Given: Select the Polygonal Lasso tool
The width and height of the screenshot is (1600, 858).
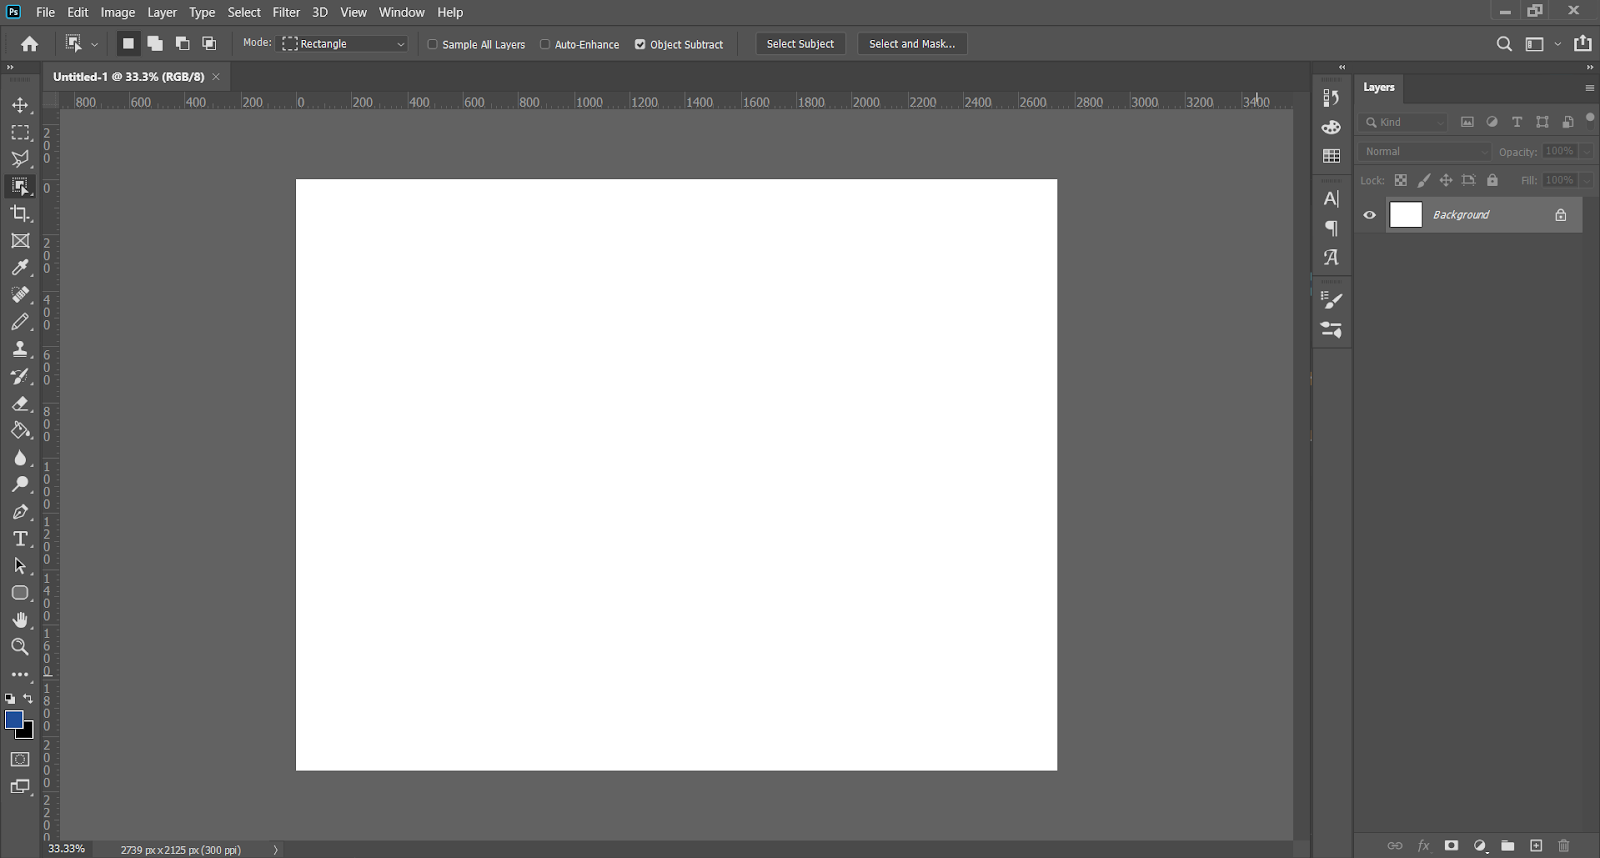Looking at the screenshot, I should pos(20,159).
